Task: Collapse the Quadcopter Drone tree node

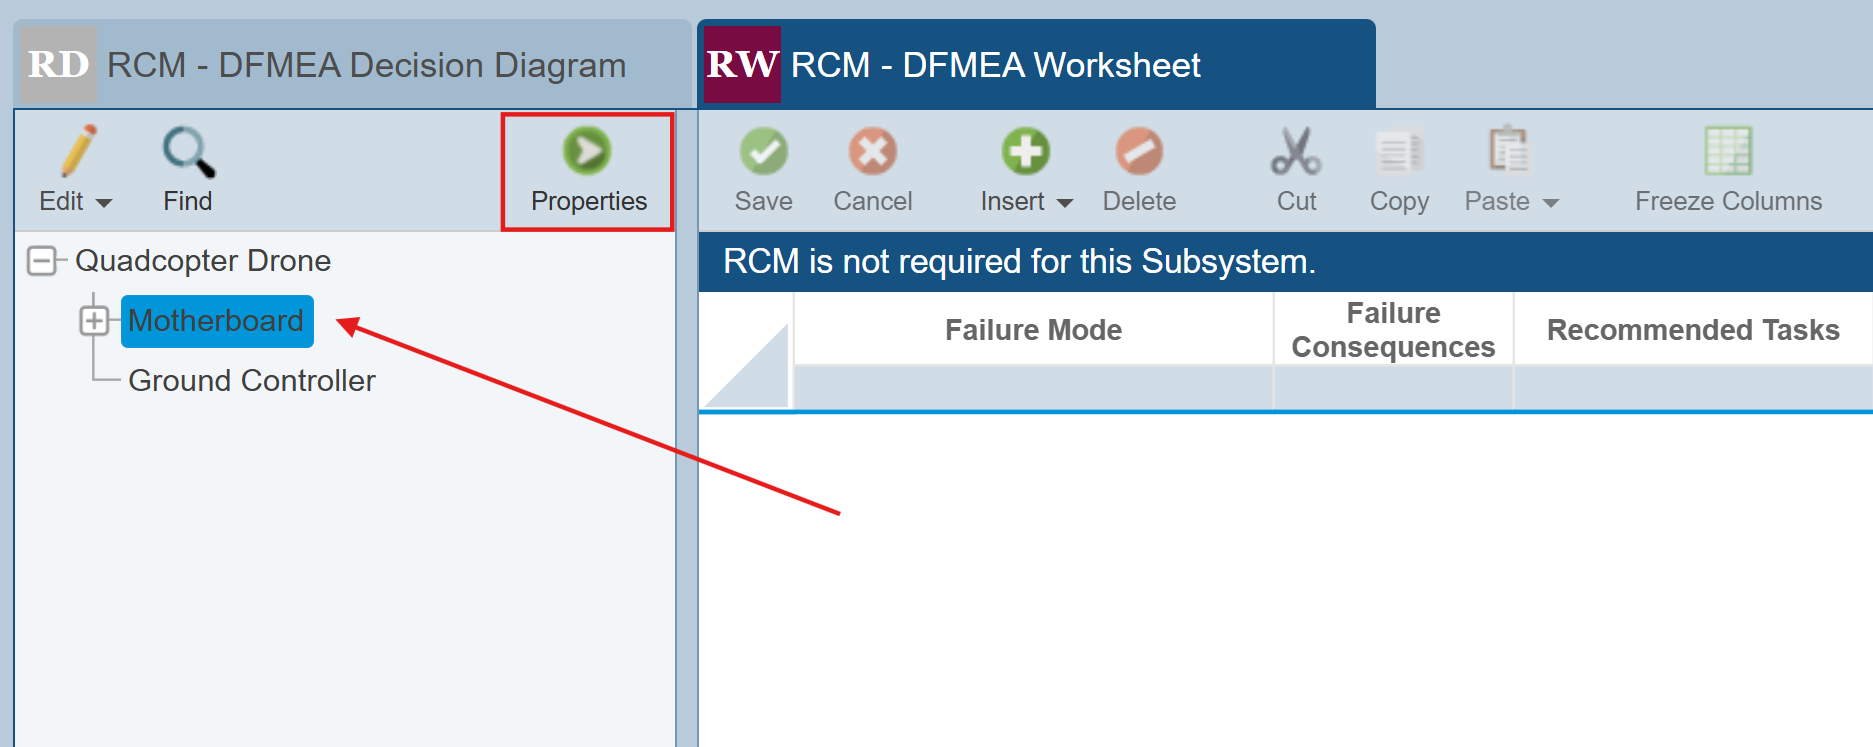Action: (42, 261)
